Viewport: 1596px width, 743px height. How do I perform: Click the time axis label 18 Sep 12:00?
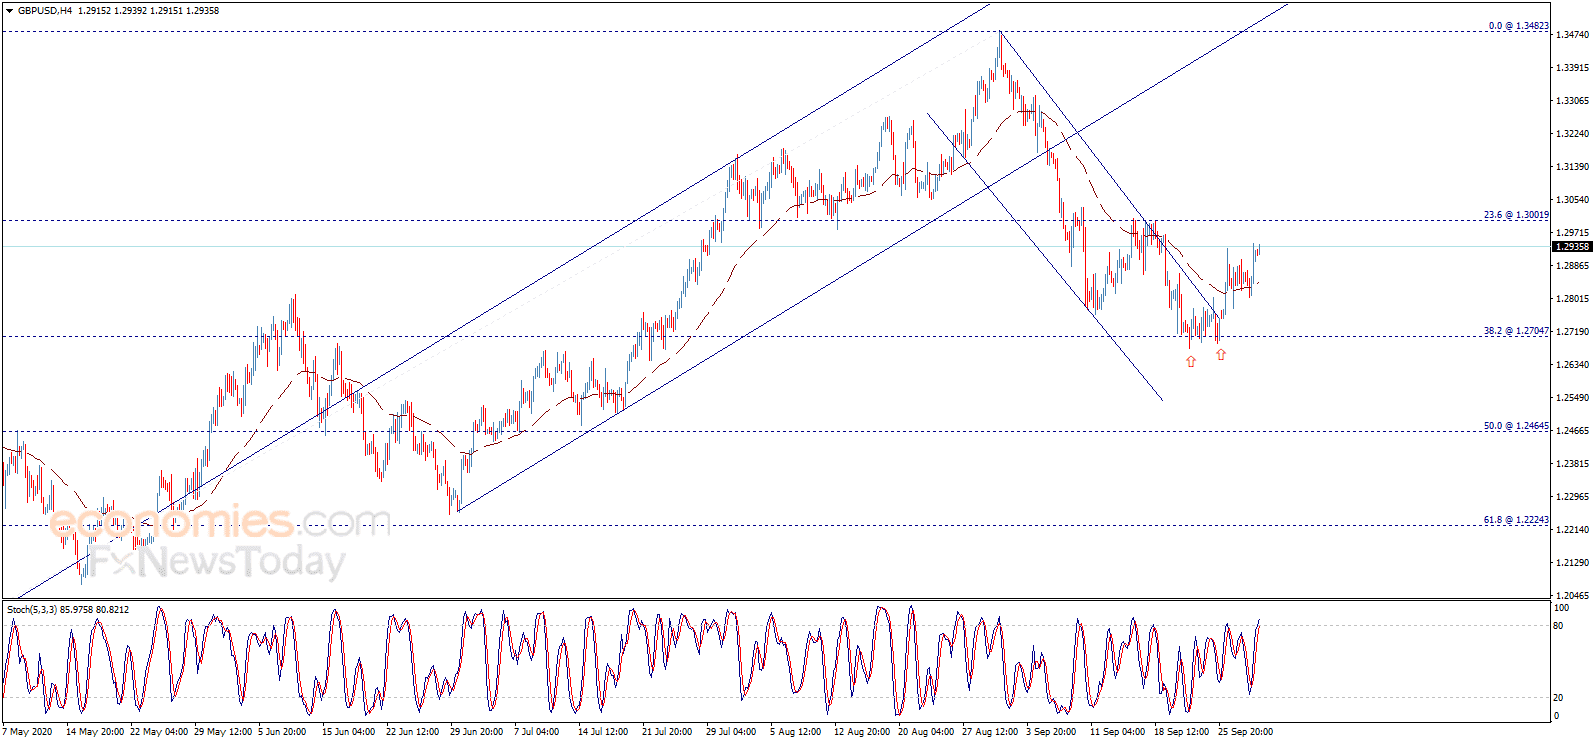1182,732
